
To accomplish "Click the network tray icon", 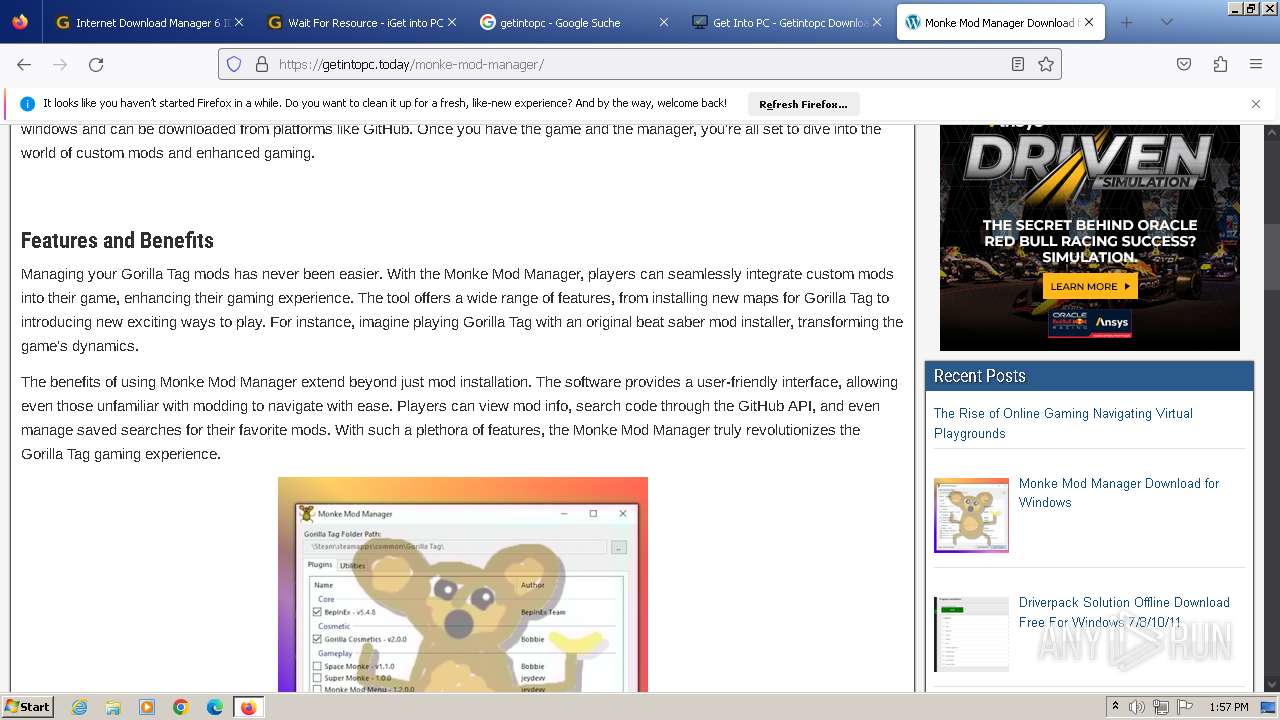I will 1161,707.
